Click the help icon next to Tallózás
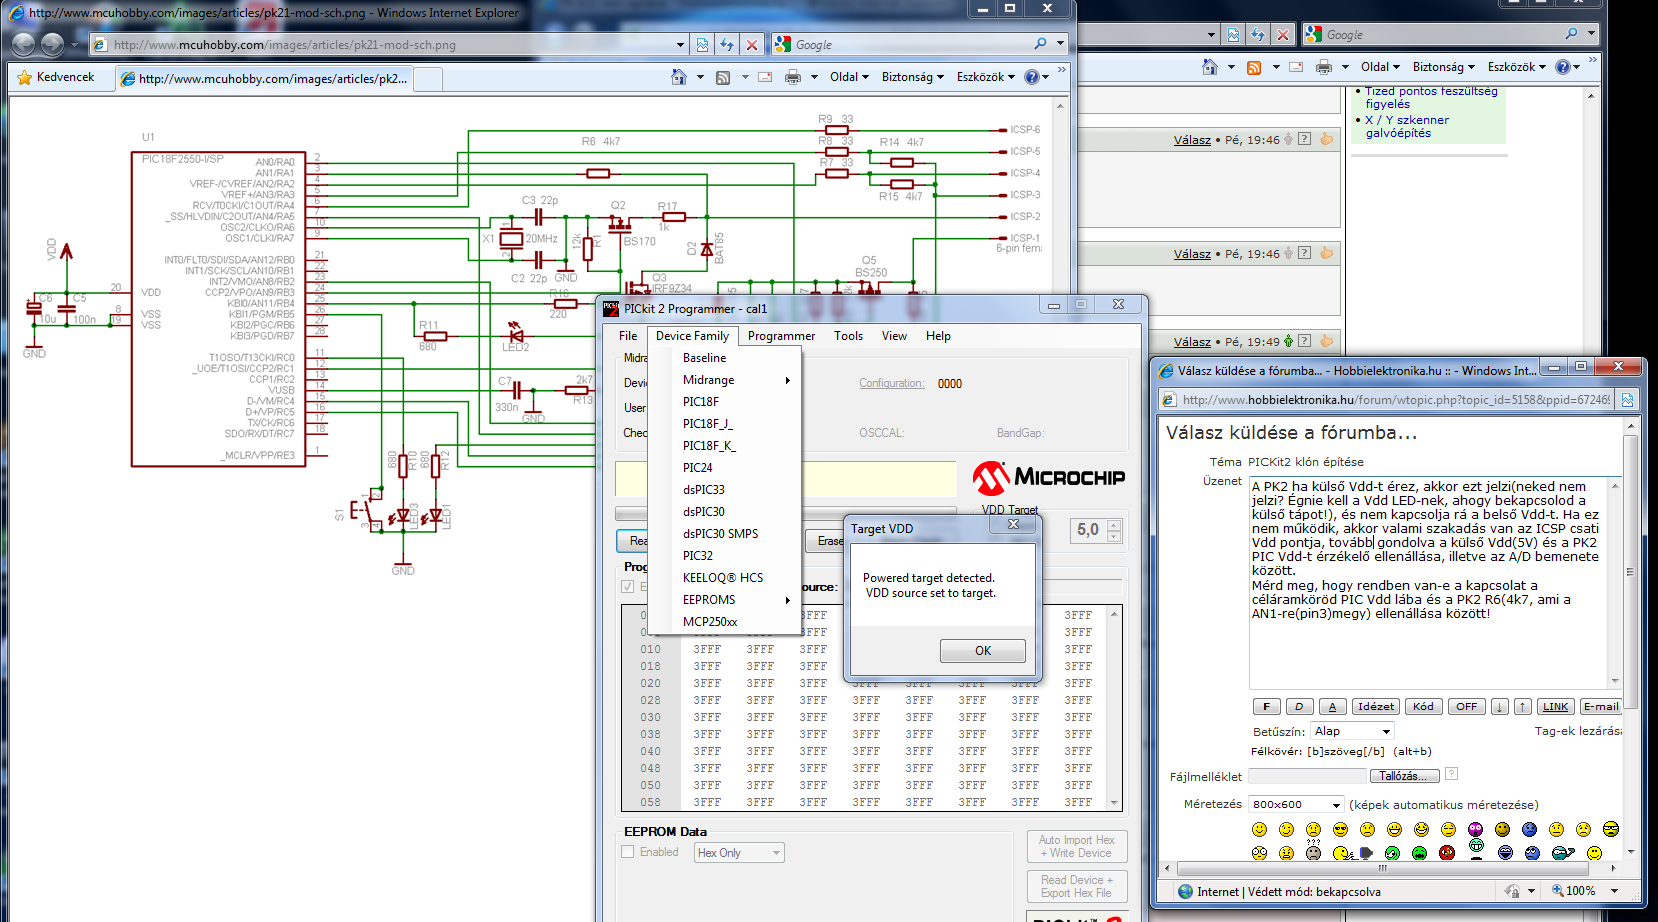 coord(1451,774)
